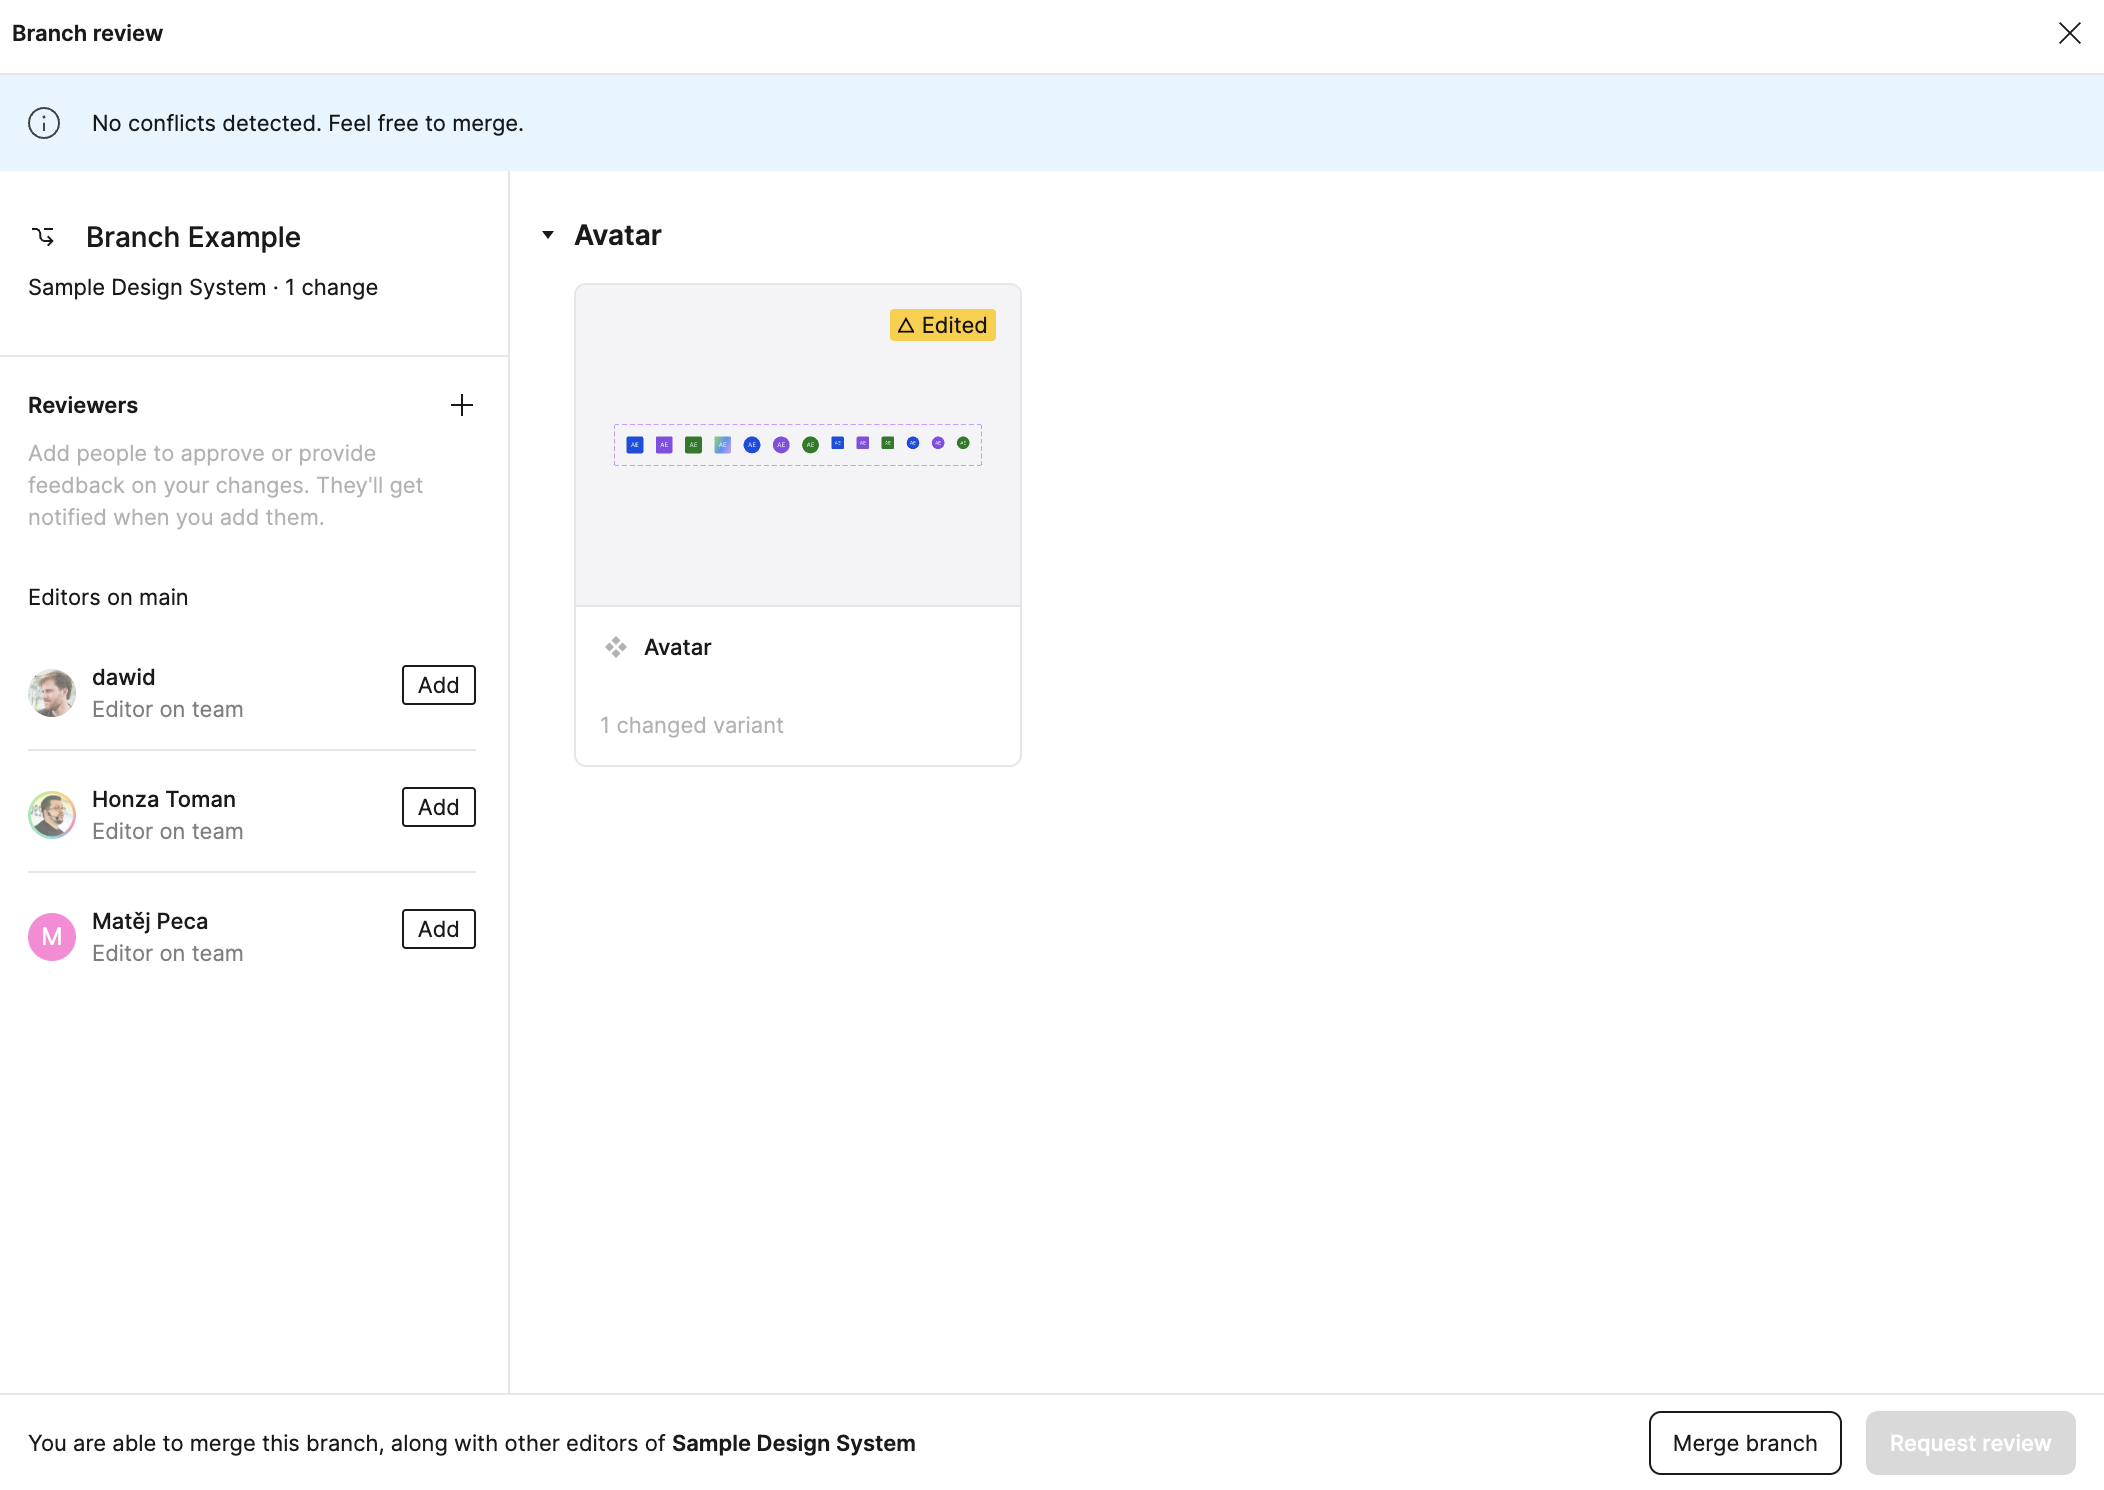
Task: Click '1 changed variant' text
Action: click(x=691, y=725)
